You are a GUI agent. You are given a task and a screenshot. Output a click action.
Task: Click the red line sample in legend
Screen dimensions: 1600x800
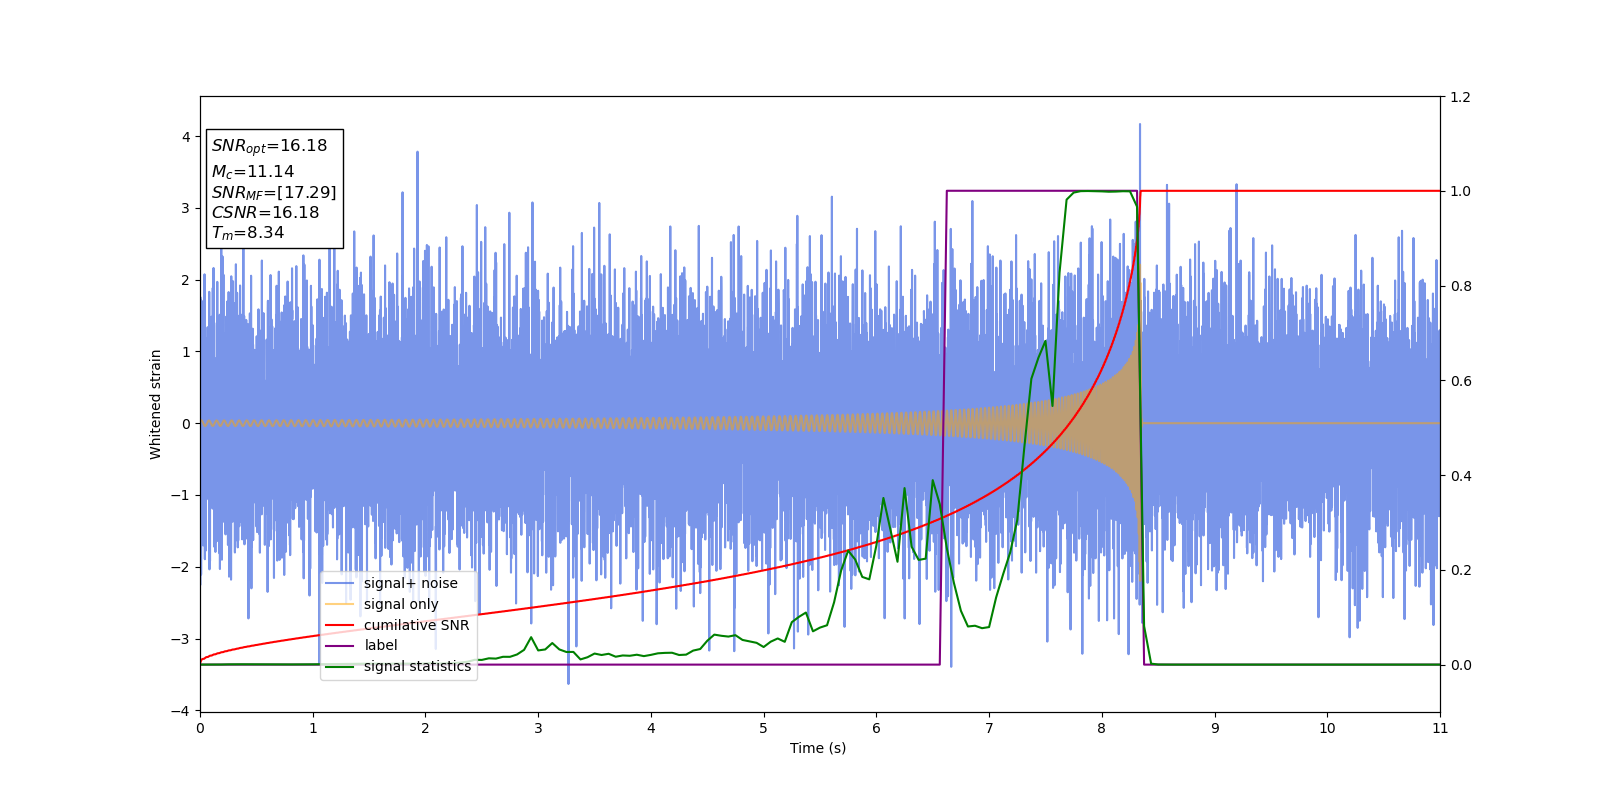point(340,625)
